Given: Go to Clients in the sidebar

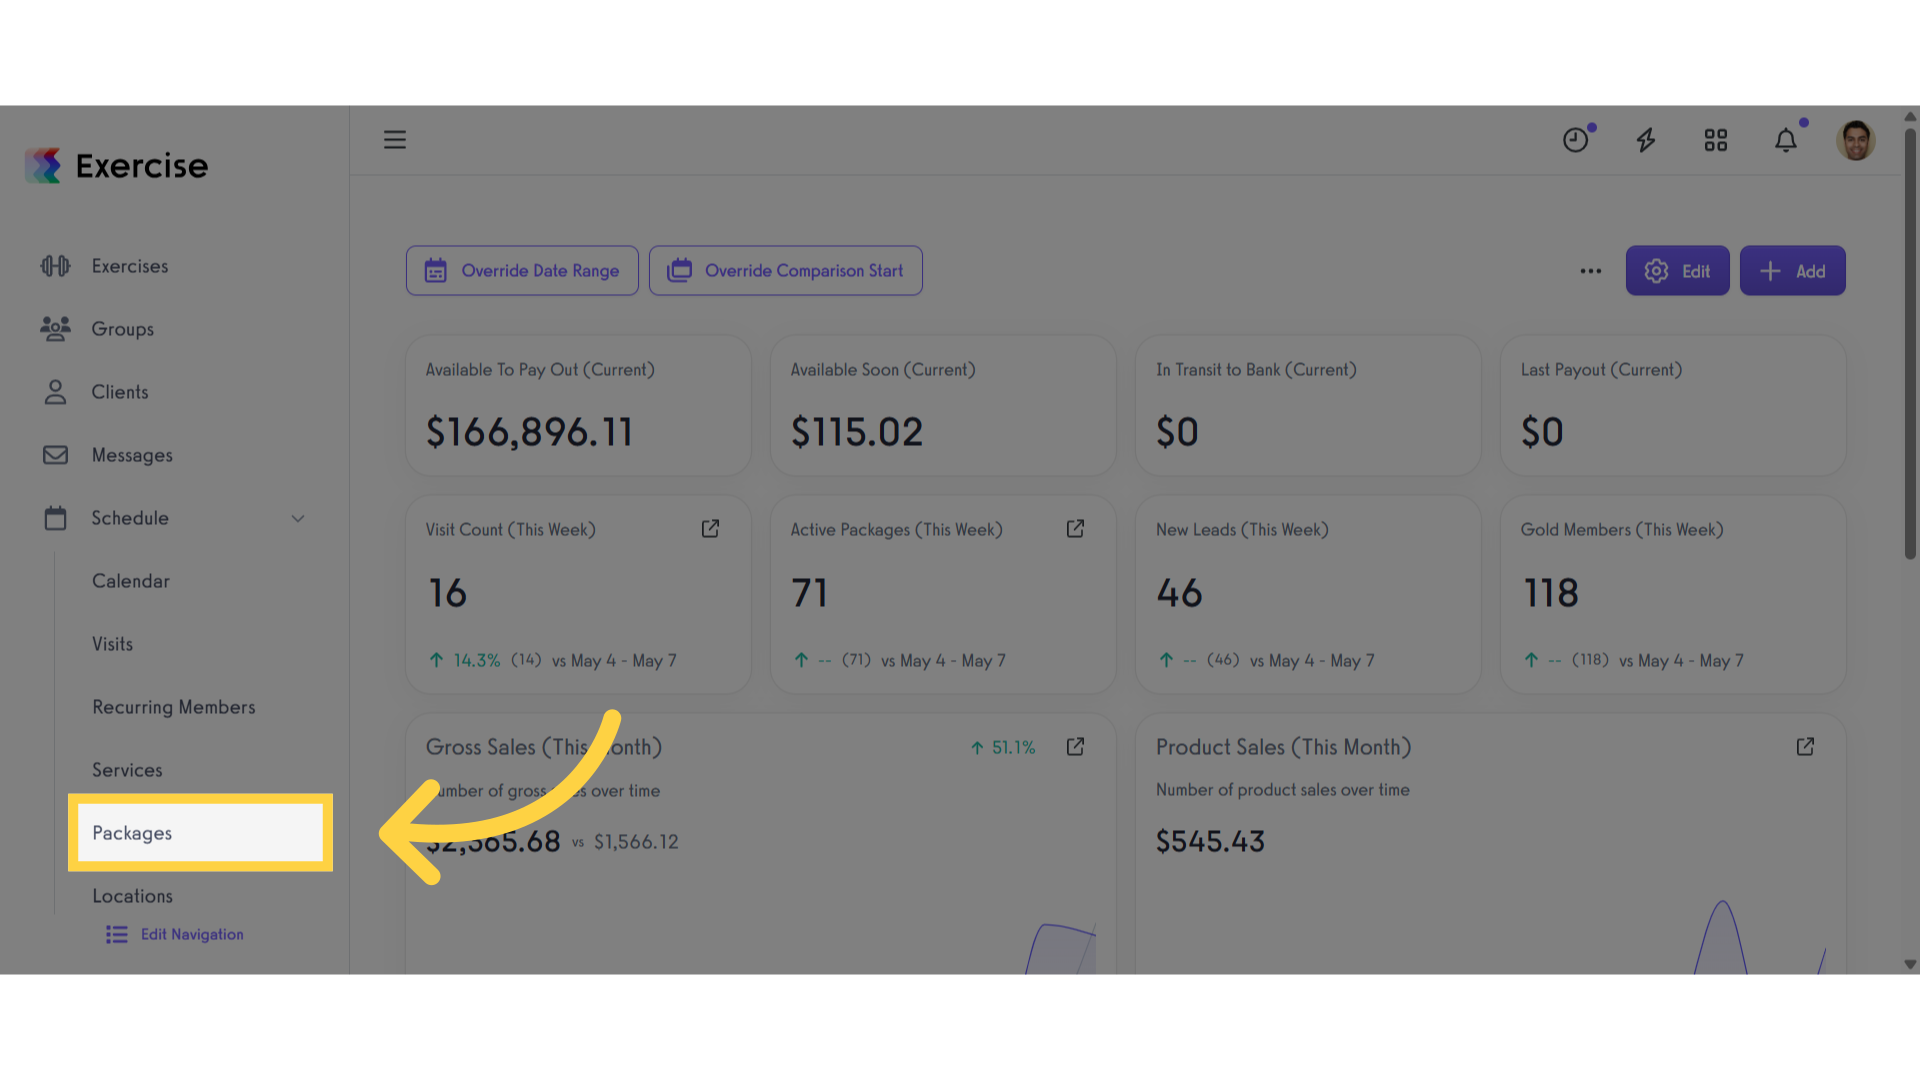Looking at the screenshot, I should [x=120, y=392].
